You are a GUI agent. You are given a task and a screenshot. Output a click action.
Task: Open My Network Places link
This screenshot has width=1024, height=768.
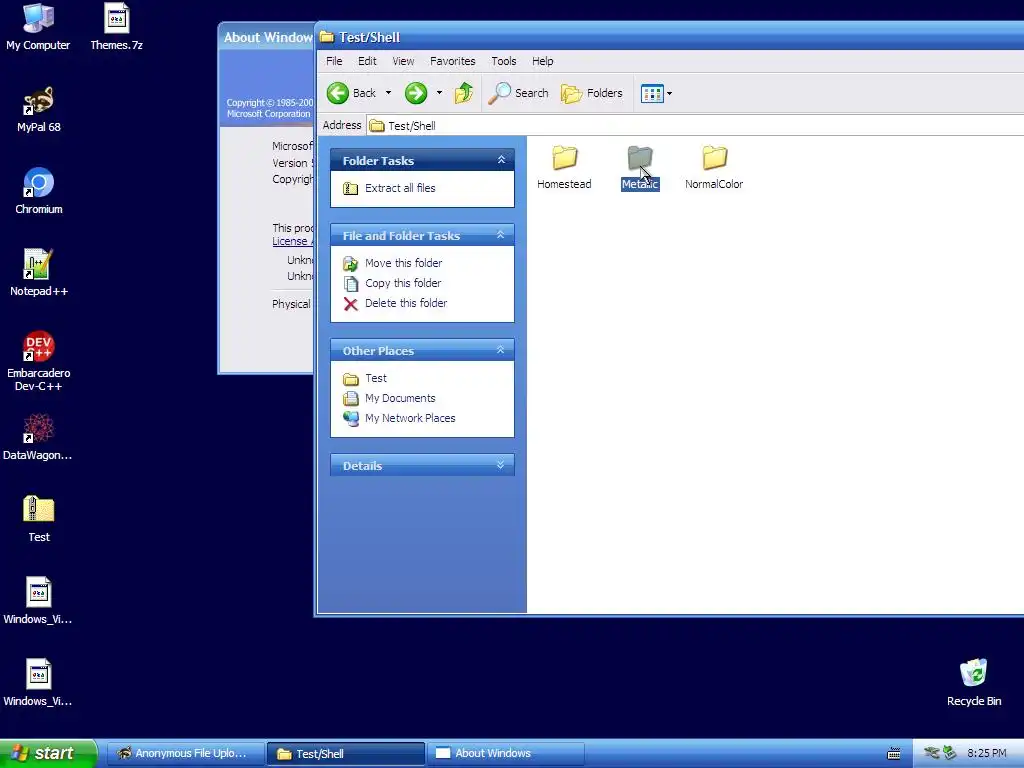tap(409, 418)
